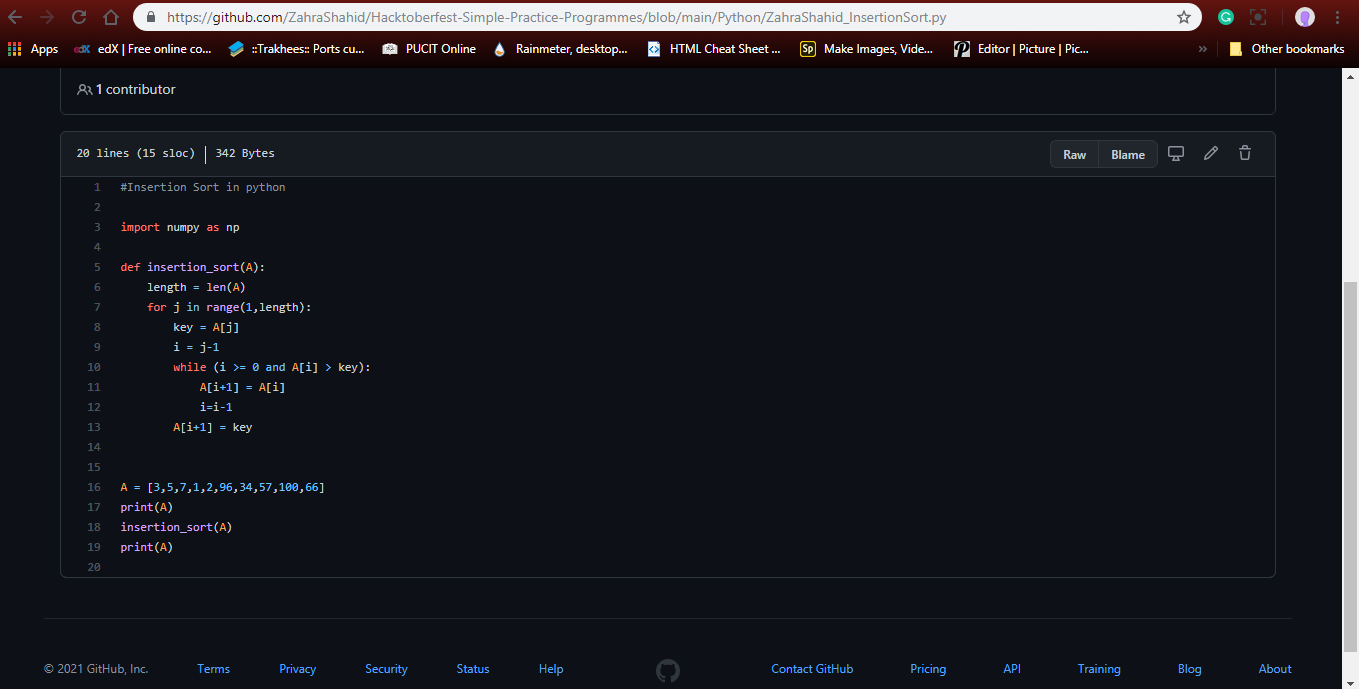Open Rainmeter desktop bookmark
1359x689 pixels.
coord(560,48)
